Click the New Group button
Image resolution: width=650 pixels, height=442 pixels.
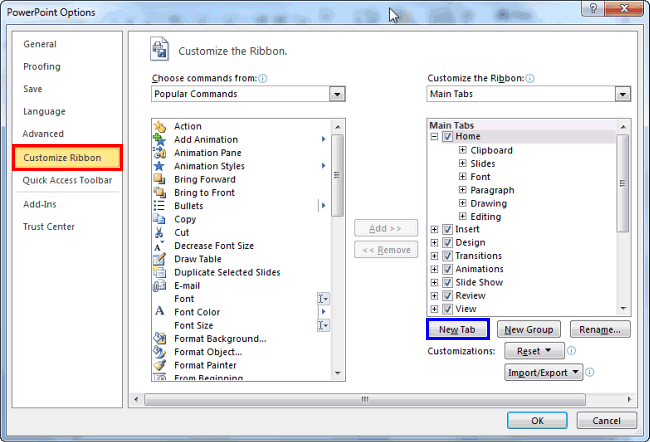pyautogui.click(x=529, y=330)
